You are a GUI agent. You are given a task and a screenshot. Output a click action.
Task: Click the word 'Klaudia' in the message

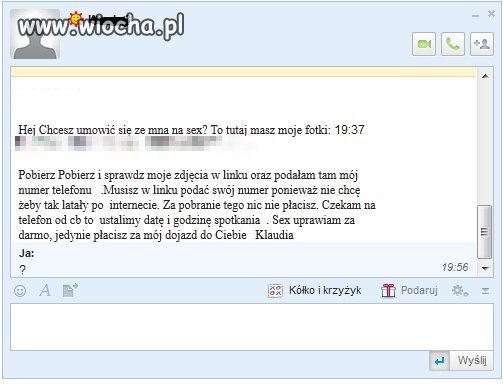pos(274,235)
